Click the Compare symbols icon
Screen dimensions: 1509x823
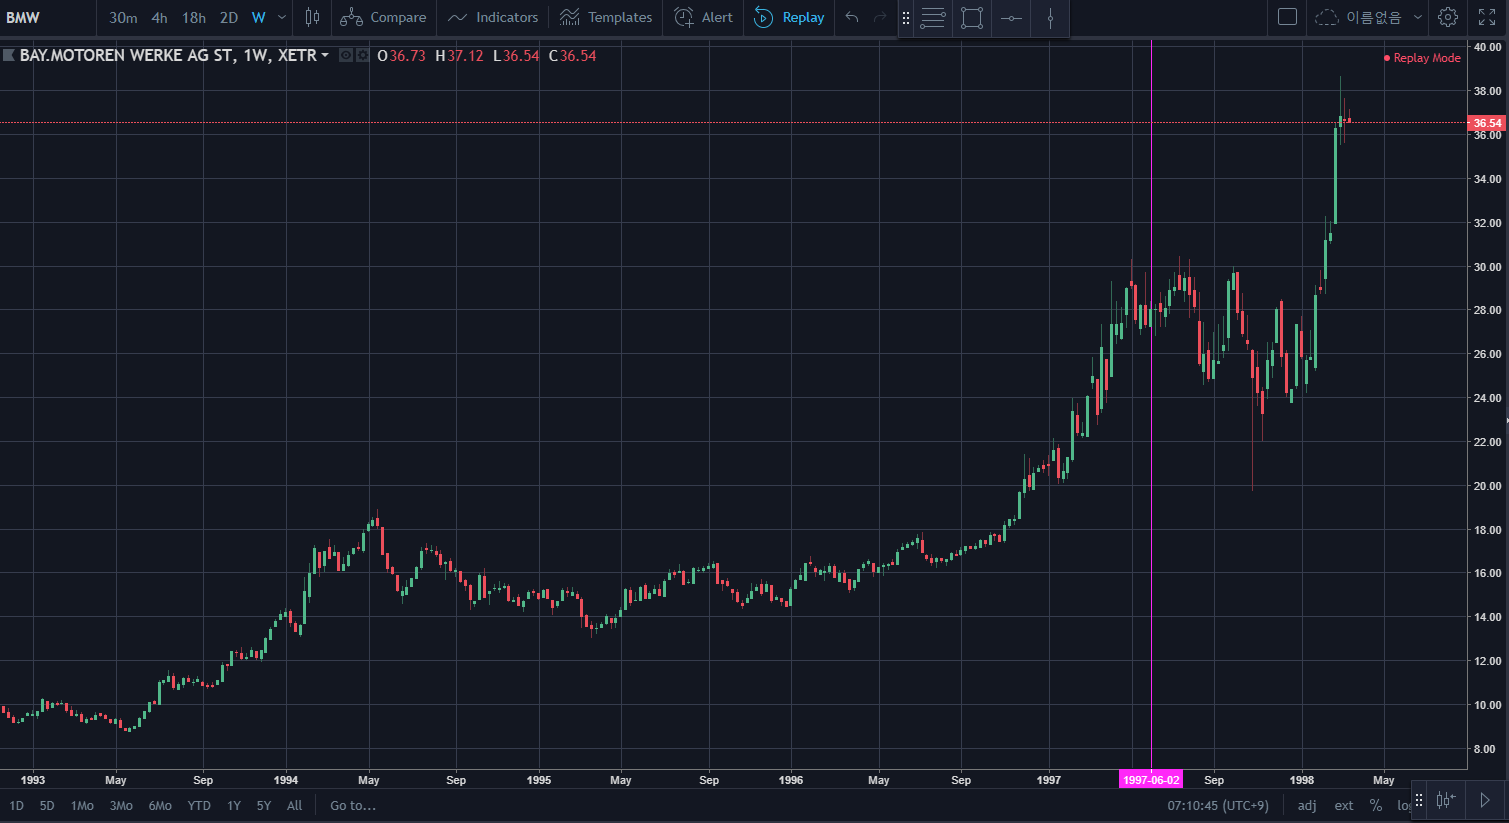coord(351,17)
